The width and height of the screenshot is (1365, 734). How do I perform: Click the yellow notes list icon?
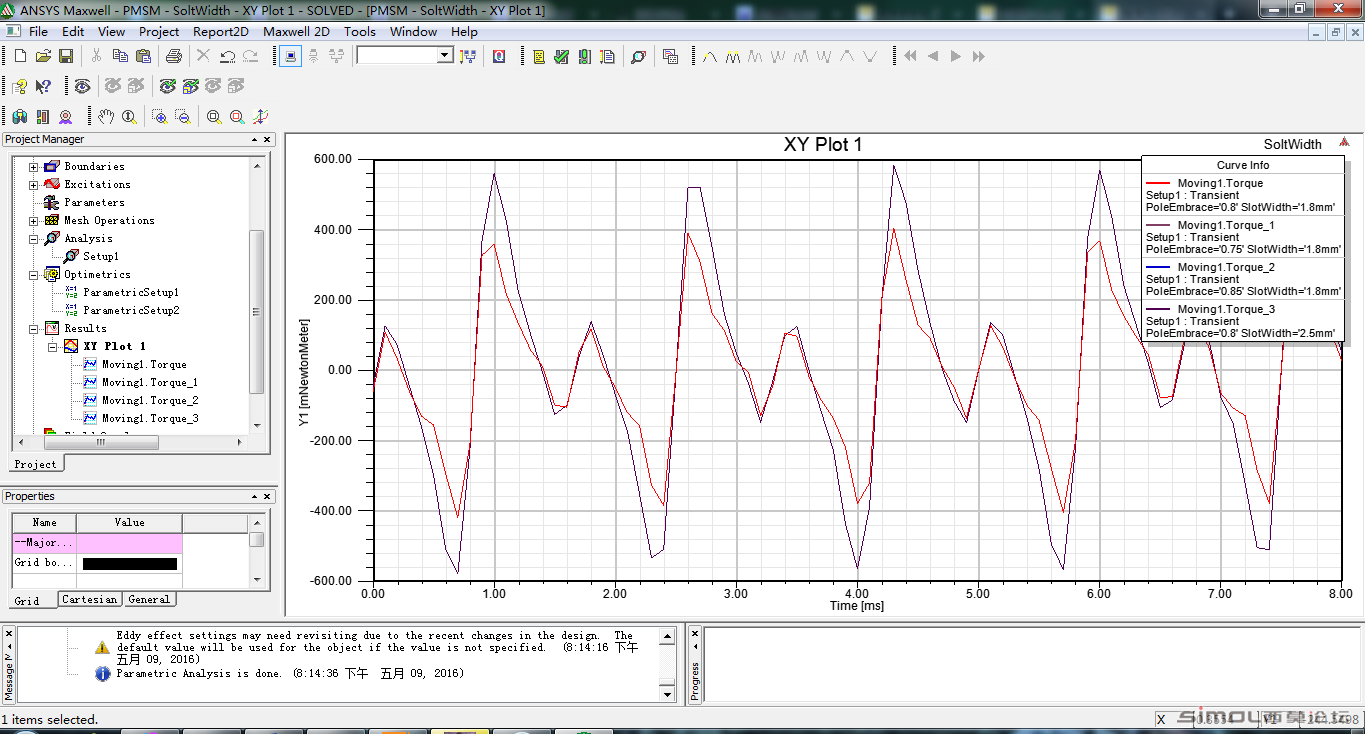coord(538,56)
